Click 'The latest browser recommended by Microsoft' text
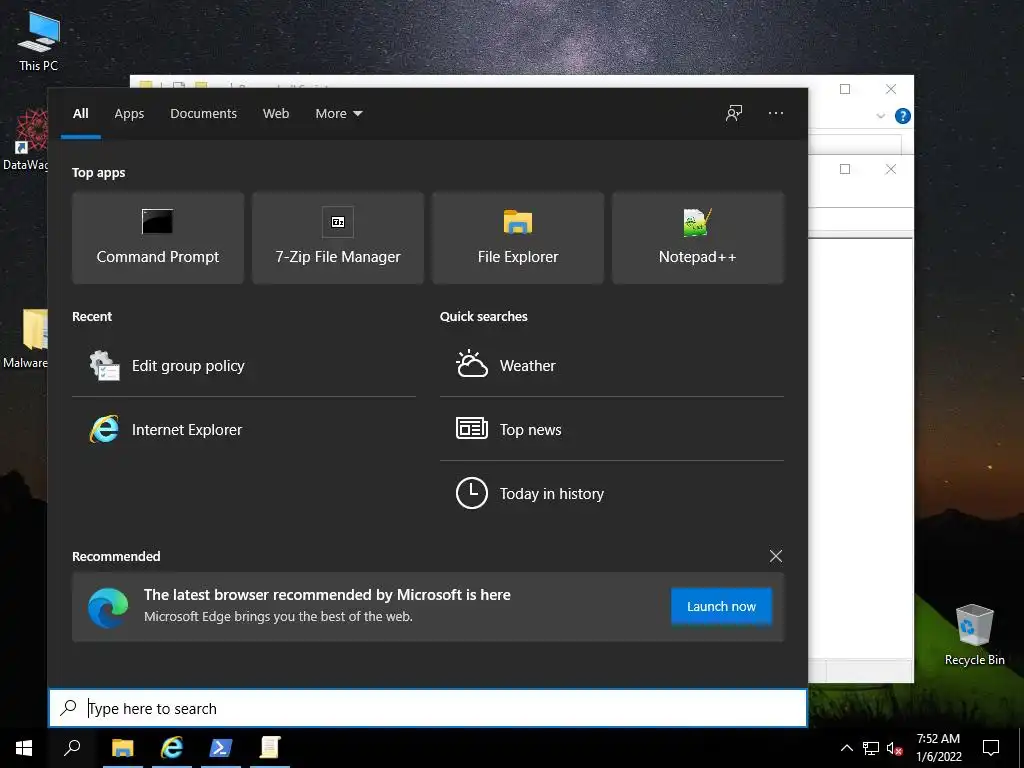This screenshot has width=1024, height=768. coord(327,594)
